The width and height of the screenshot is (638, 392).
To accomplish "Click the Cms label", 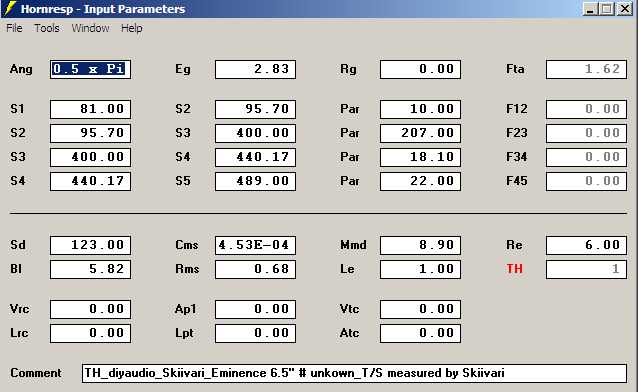I will [187, 245].
